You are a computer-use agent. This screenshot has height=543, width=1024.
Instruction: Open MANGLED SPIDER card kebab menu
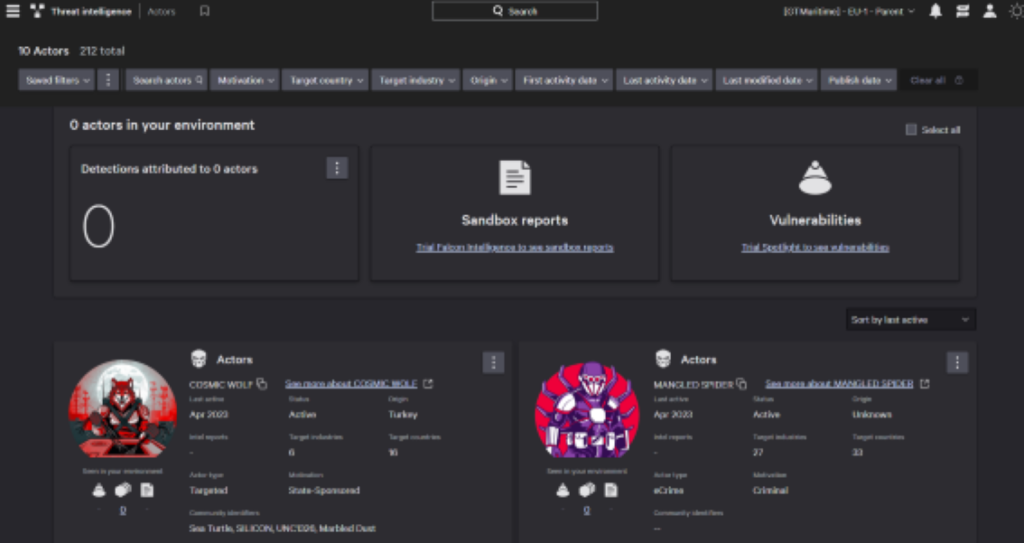tap(957, 363)
